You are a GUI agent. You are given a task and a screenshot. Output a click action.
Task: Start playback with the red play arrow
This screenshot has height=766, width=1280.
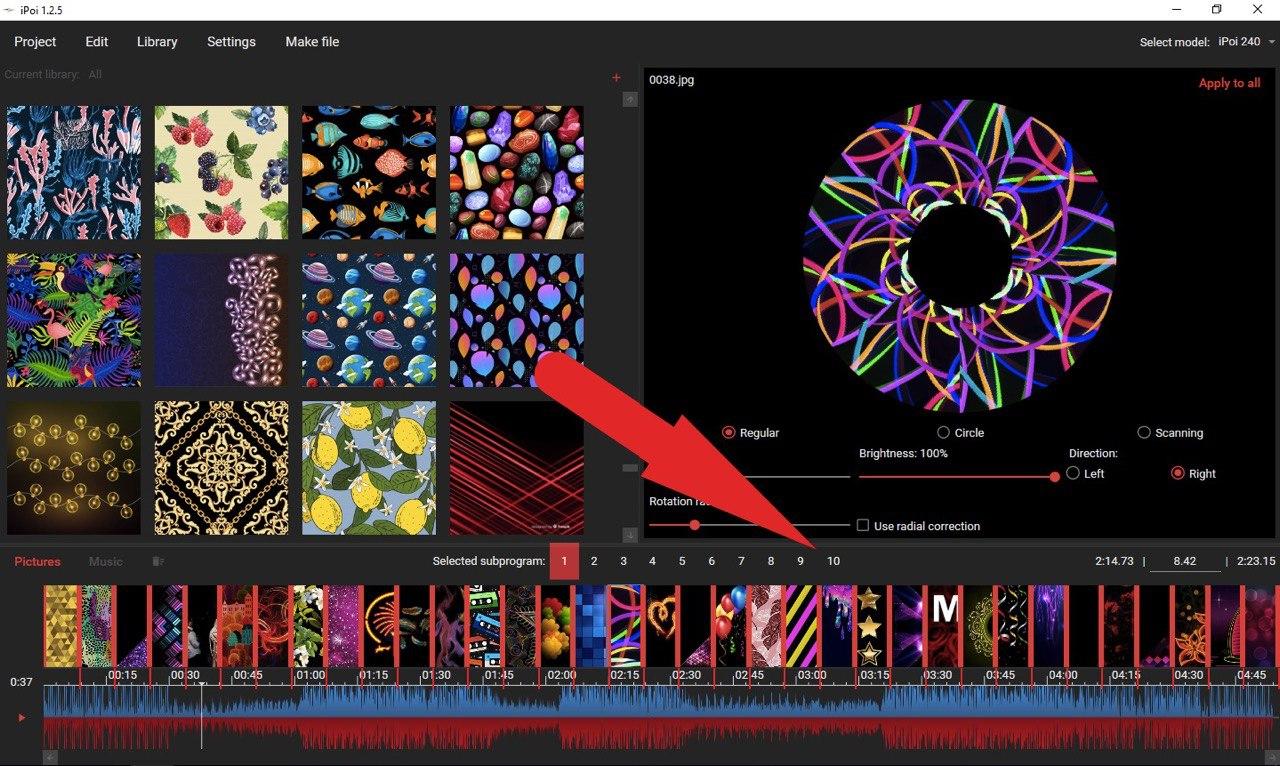coord(21,717)
